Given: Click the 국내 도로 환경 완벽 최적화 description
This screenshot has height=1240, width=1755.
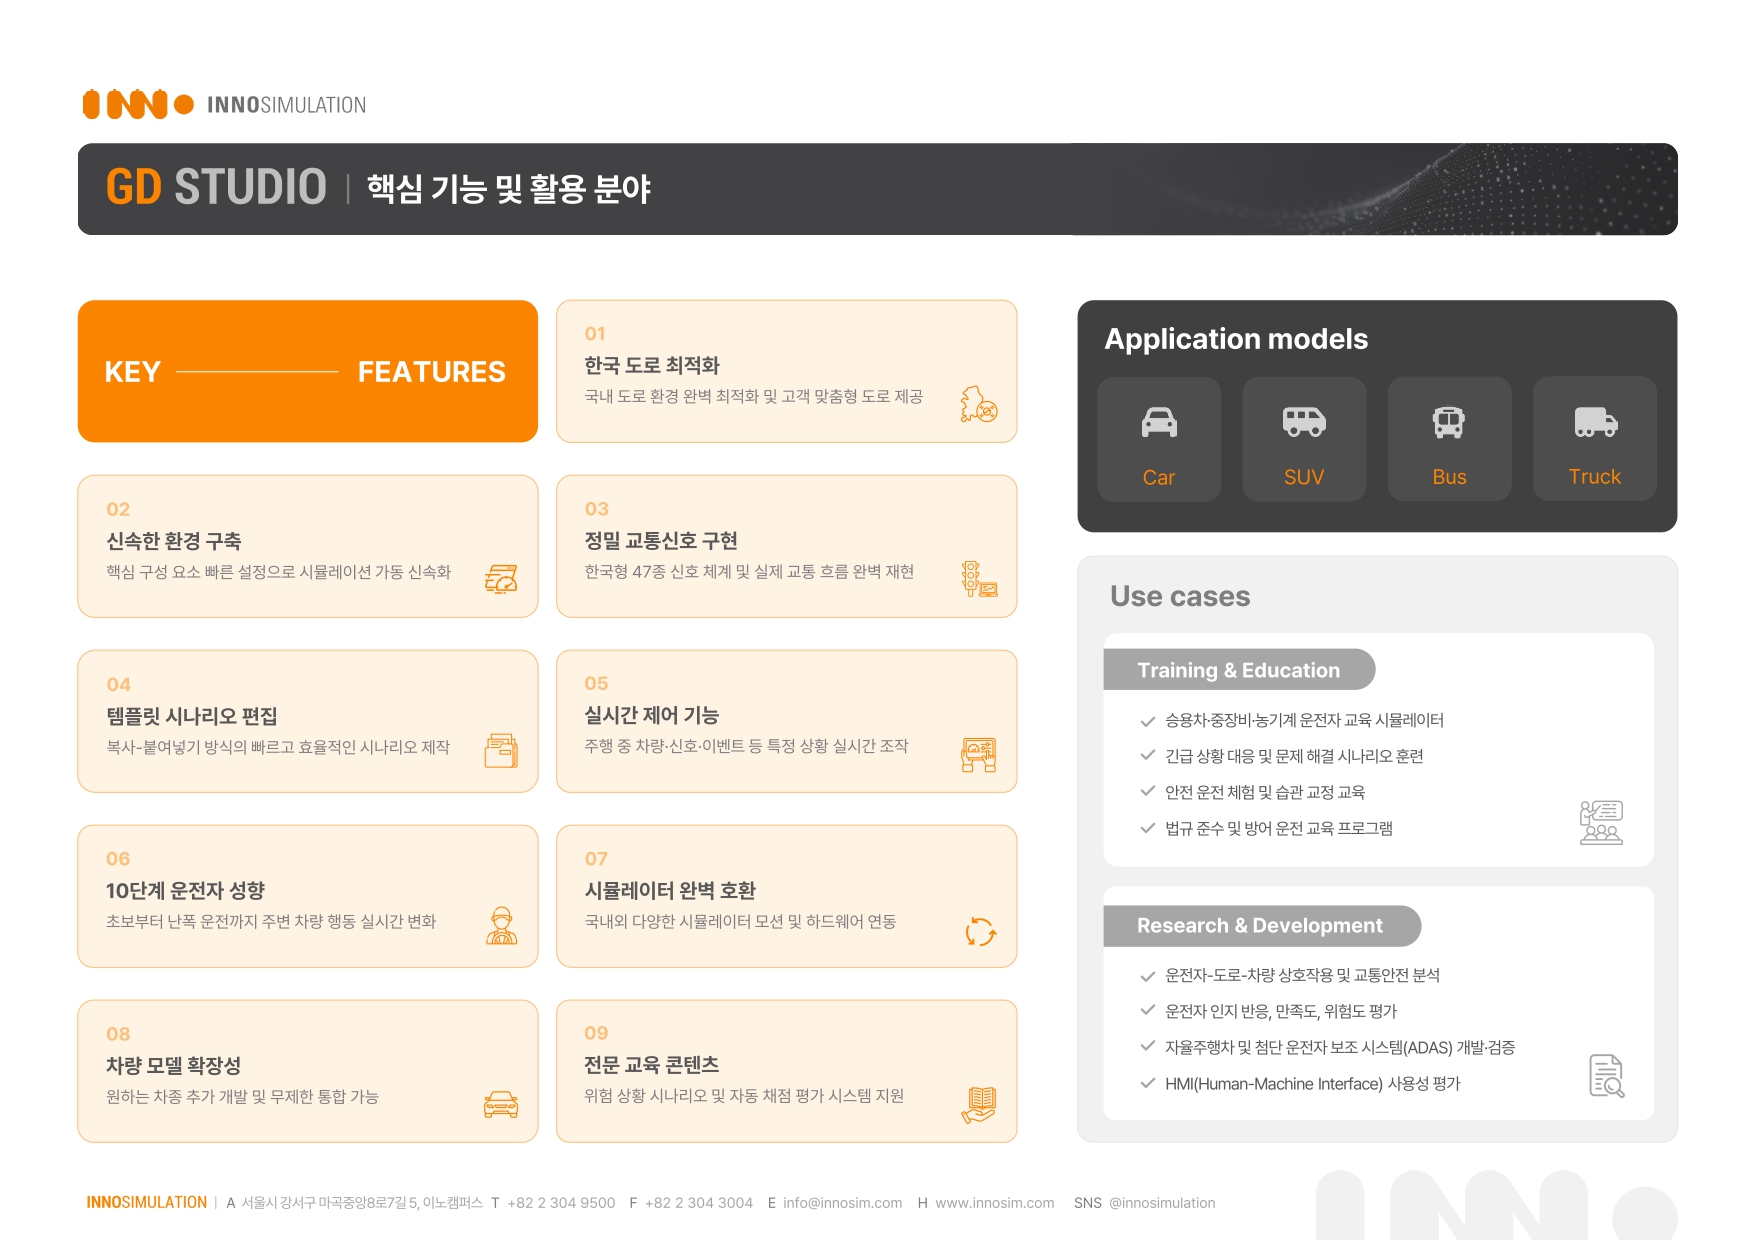Looking at the screenshot, I should coord(754,396).
